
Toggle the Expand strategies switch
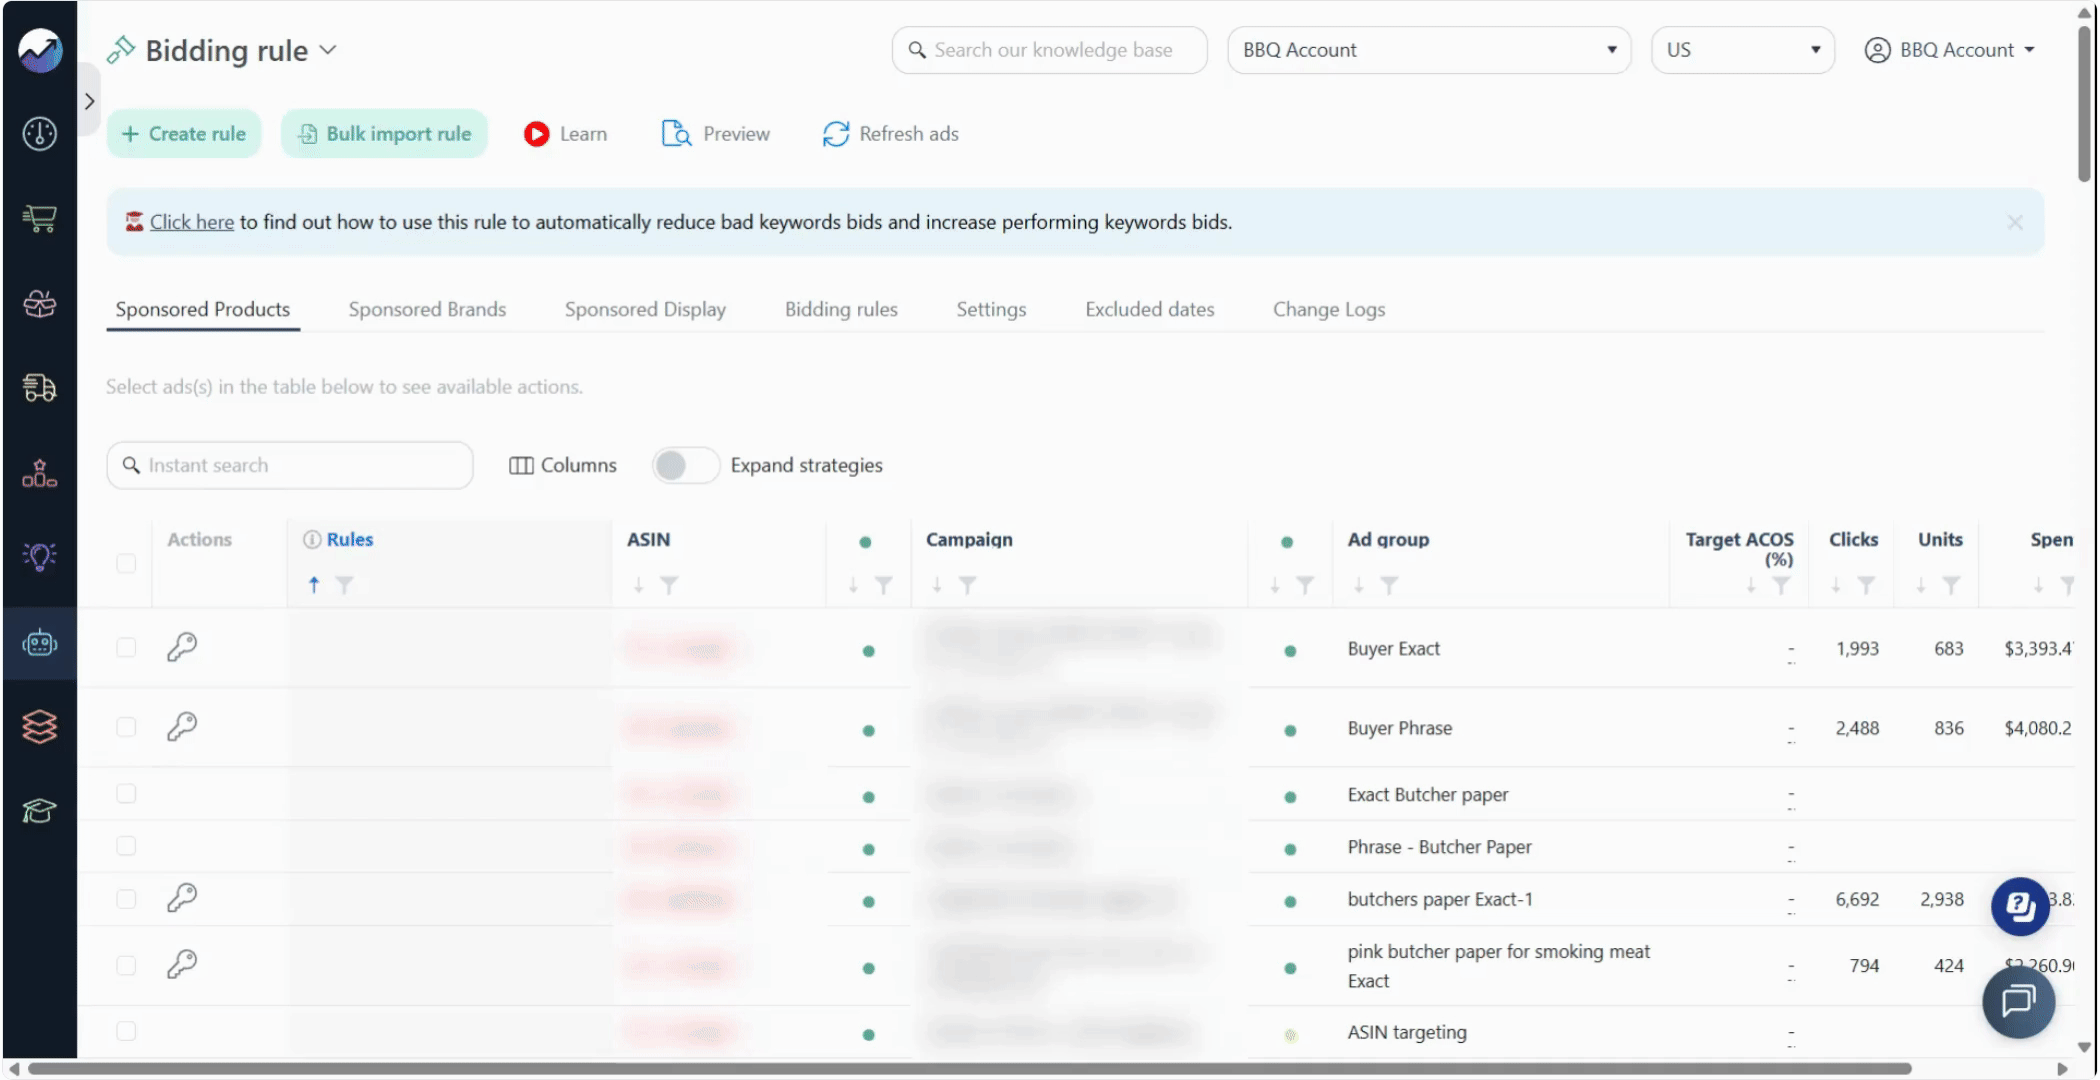685,465
